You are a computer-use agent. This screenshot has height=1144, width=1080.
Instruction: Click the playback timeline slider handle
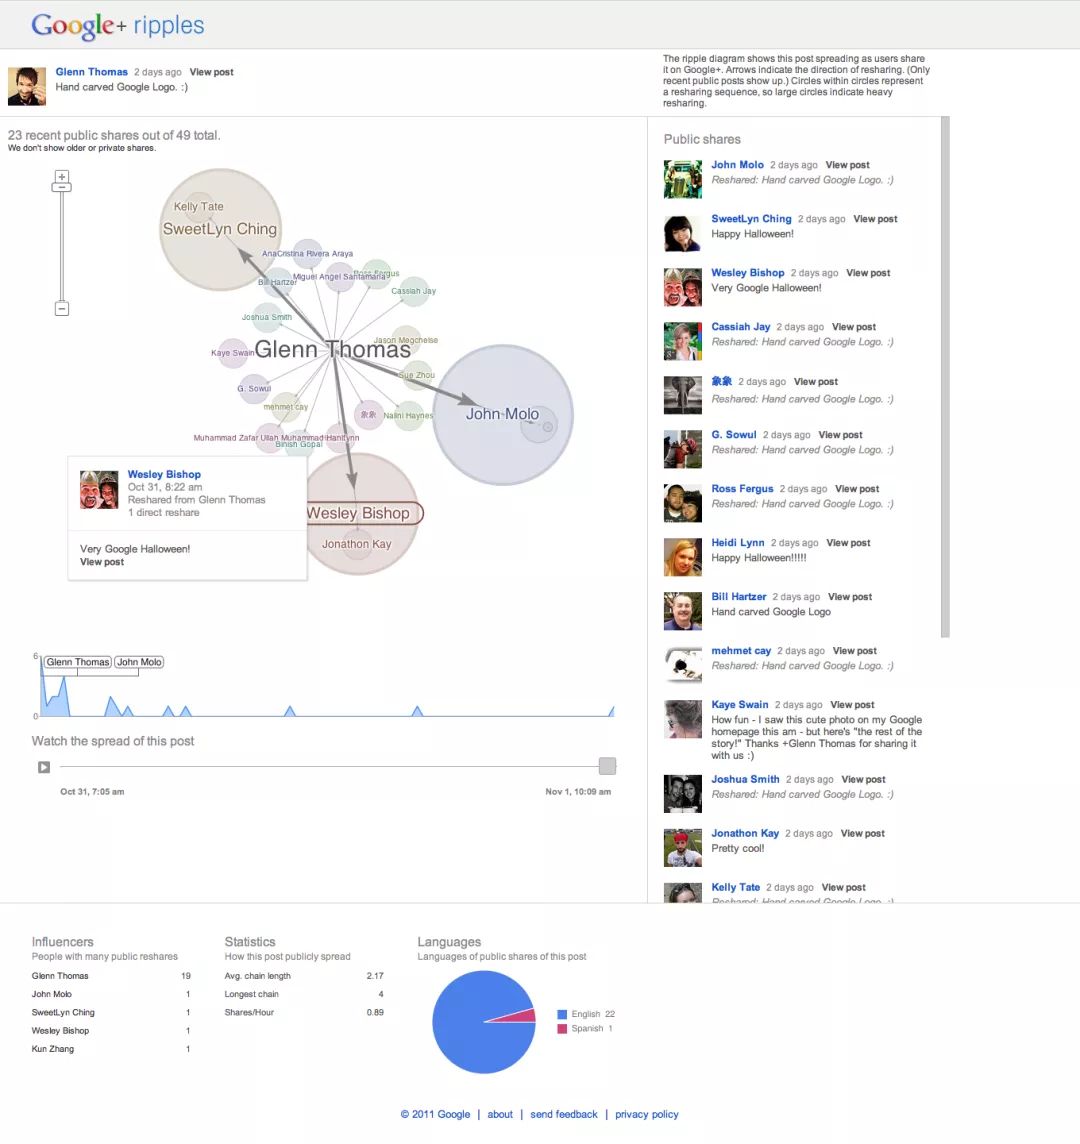point(607,766)
